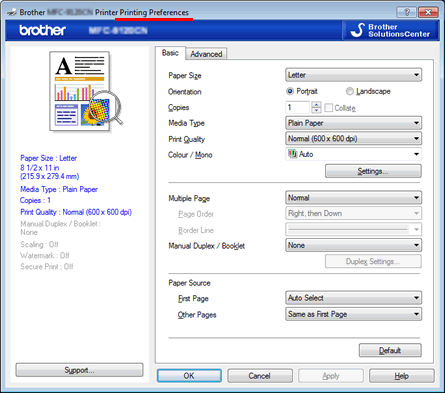
Task: Switch to the Advanced tab
Action: [x=206, y=54]
